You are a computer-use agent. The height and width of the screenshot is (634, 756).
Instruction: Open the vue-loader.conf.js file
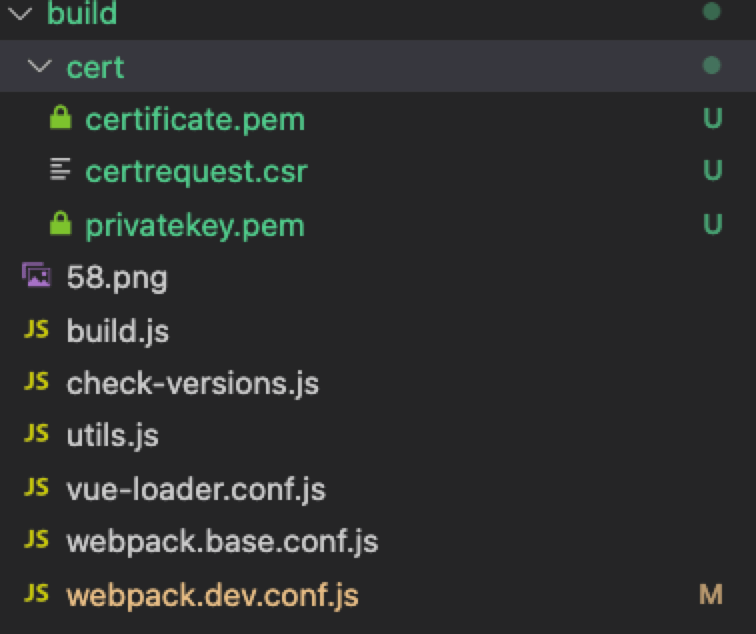[x=196, y=490]
